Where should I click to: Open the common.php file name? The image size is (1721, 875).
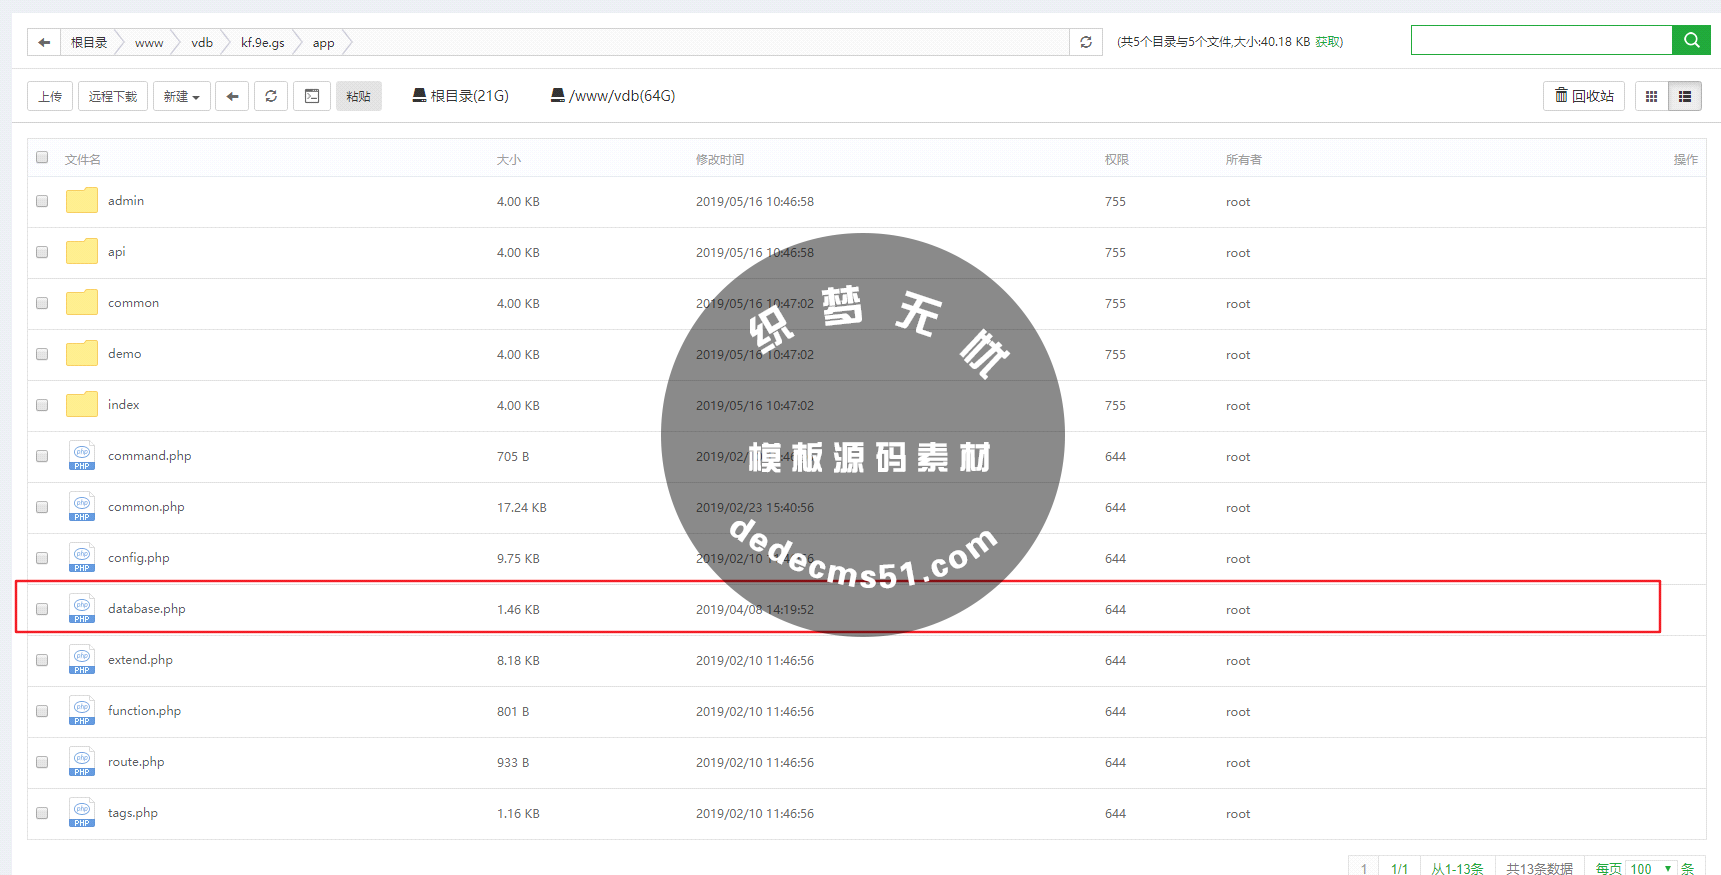[x=147, y=507]
